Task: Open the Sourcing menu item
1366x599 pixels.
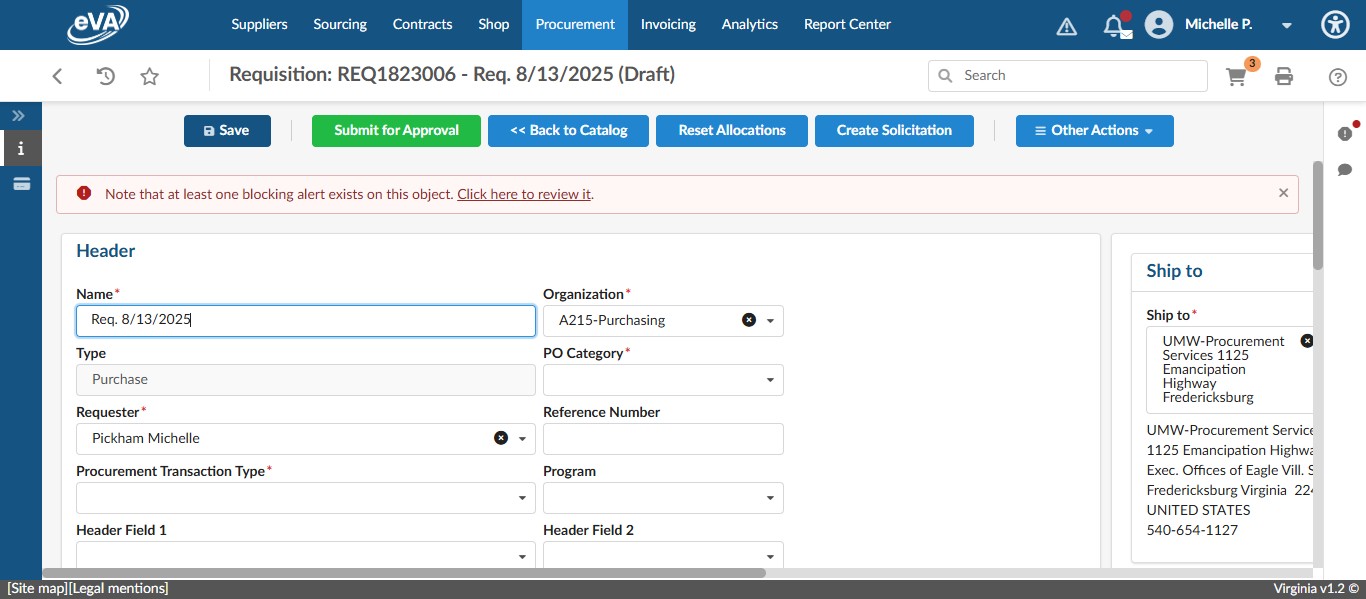Action: tap(339, 24)
